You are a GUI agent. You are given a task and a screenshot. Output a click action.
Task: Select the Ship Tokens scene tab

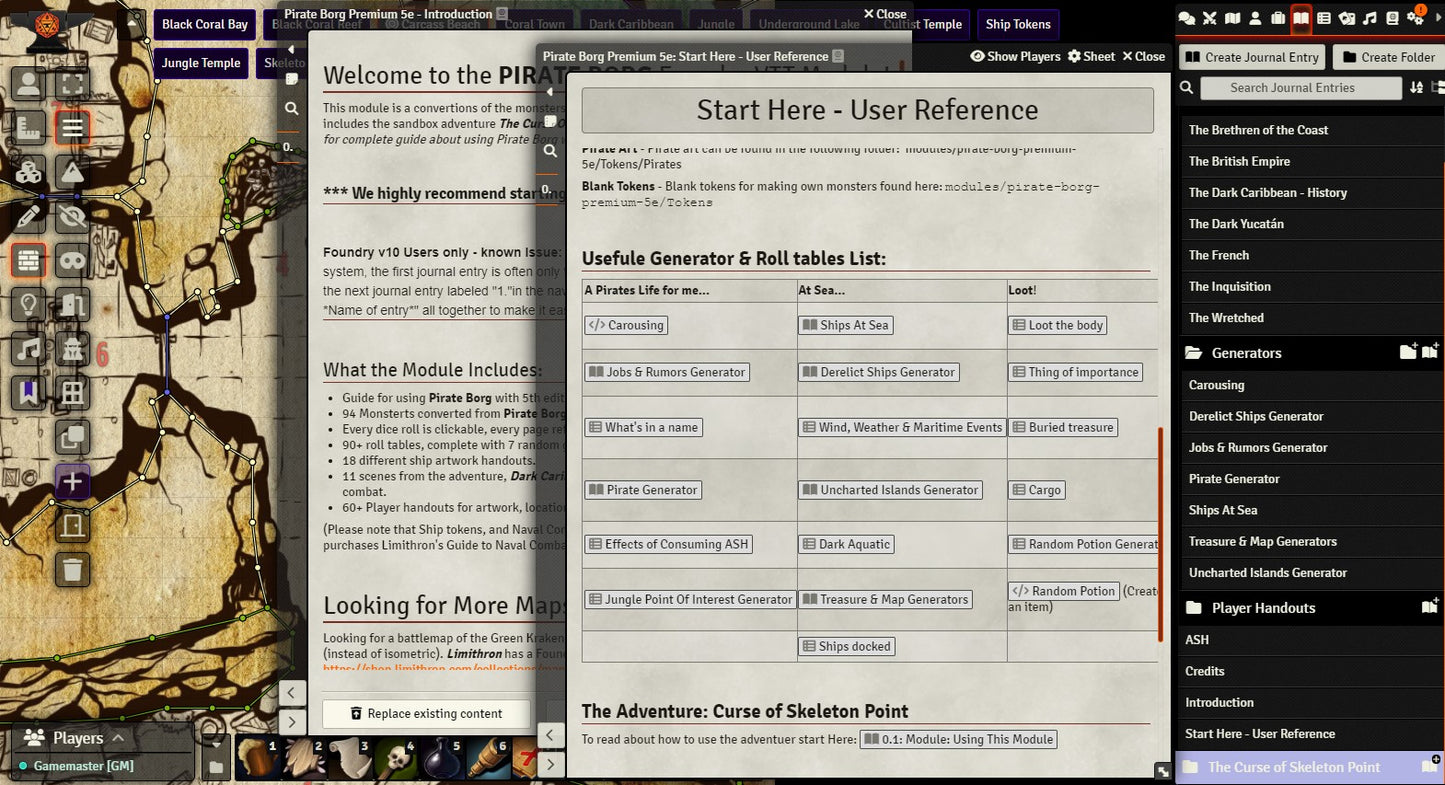point(1018,24)
